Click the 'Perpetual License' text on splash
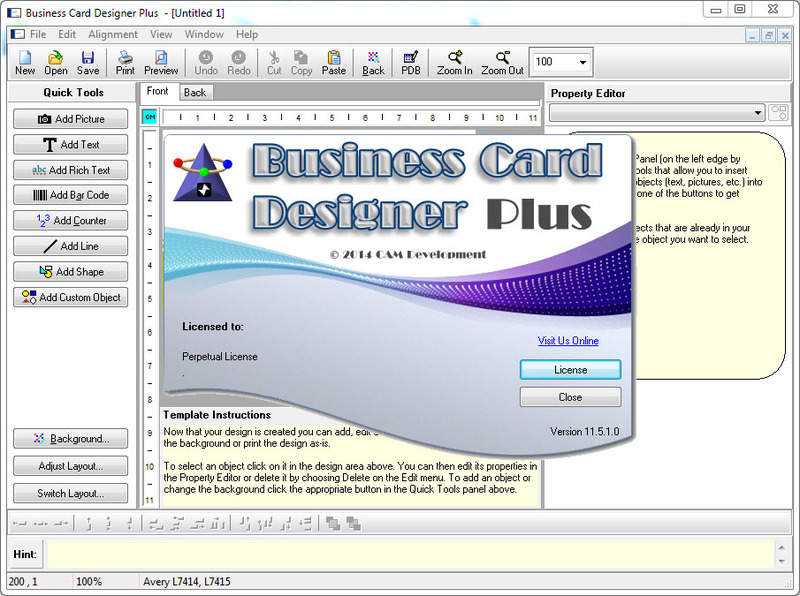 point(219,357)
